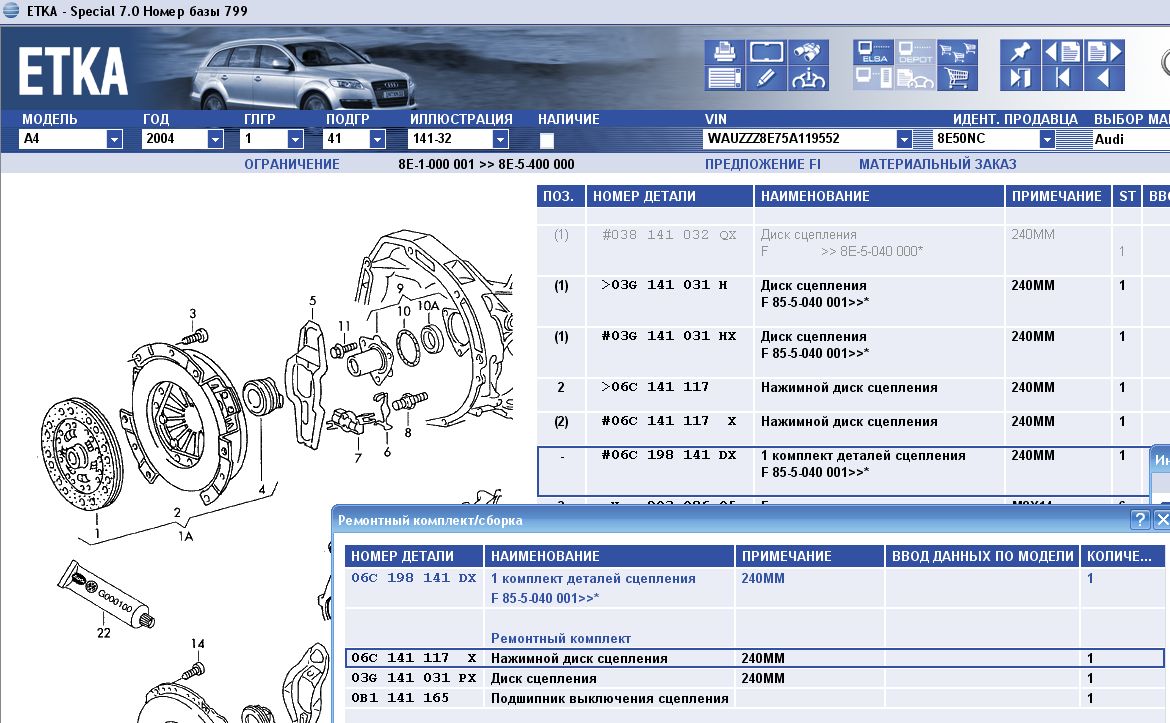This screenshot has width=1170, height=723.
Task: Click the frame/bracket screen icon
Action: 766,52
